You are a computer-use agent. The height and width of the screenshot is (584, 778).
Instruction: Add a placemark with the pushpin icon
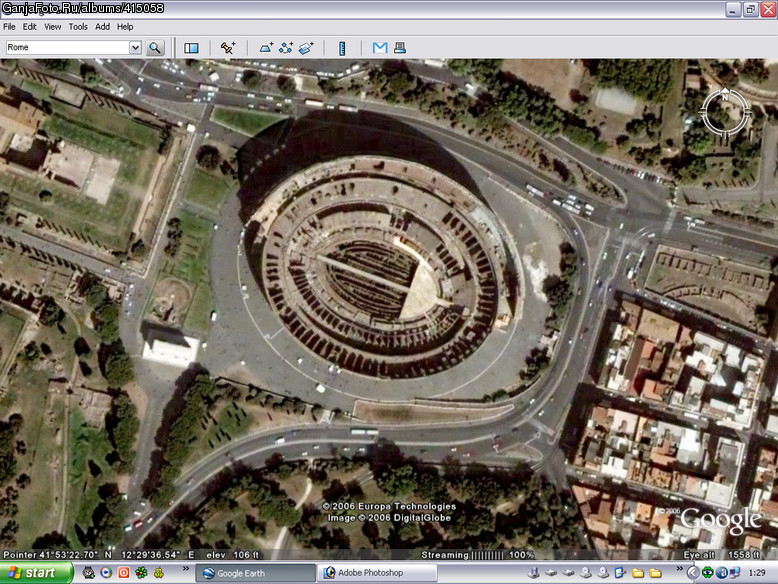(228, 48)
